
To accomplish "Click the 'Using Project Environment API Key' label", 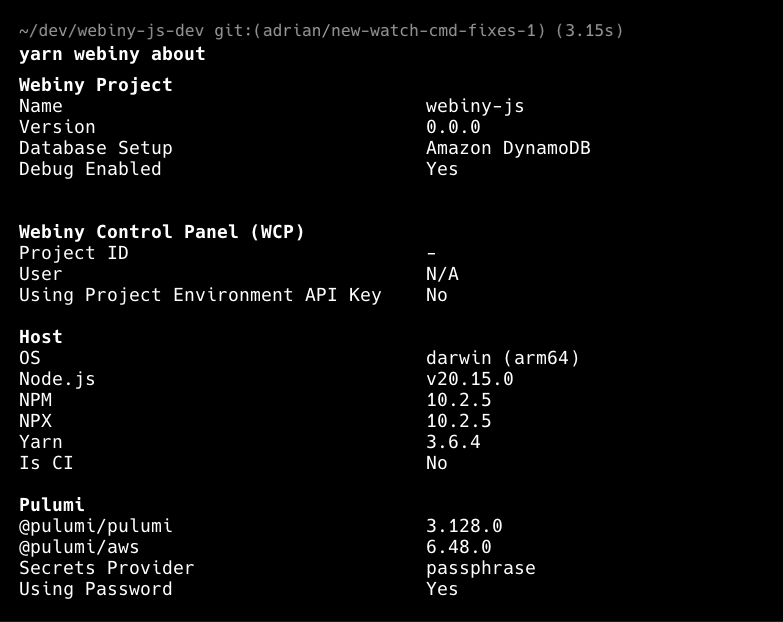I will [x=200, y=295].
